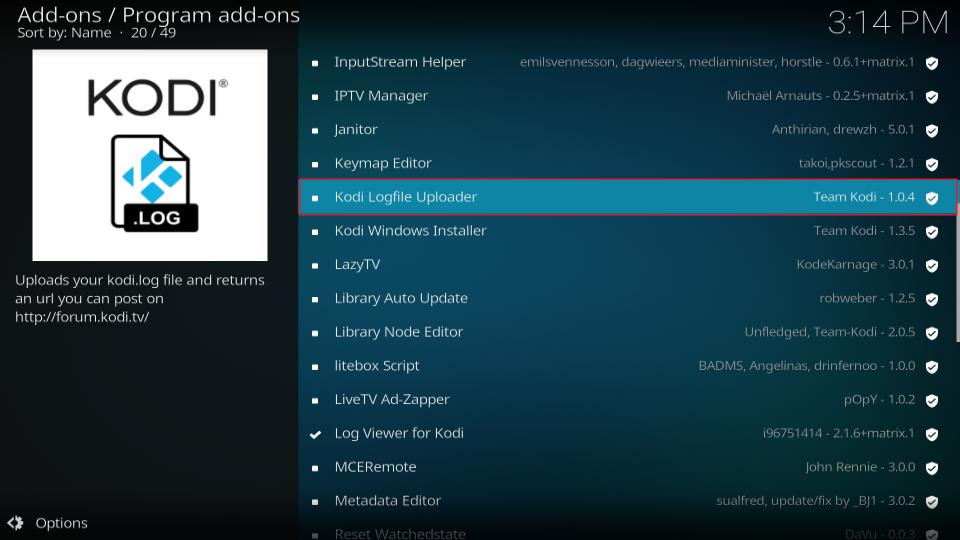Viewport: 960px width, 540px height.
Task: Click verified shield icon for Log Viewer for Kodi
Action: pos(932,434)
